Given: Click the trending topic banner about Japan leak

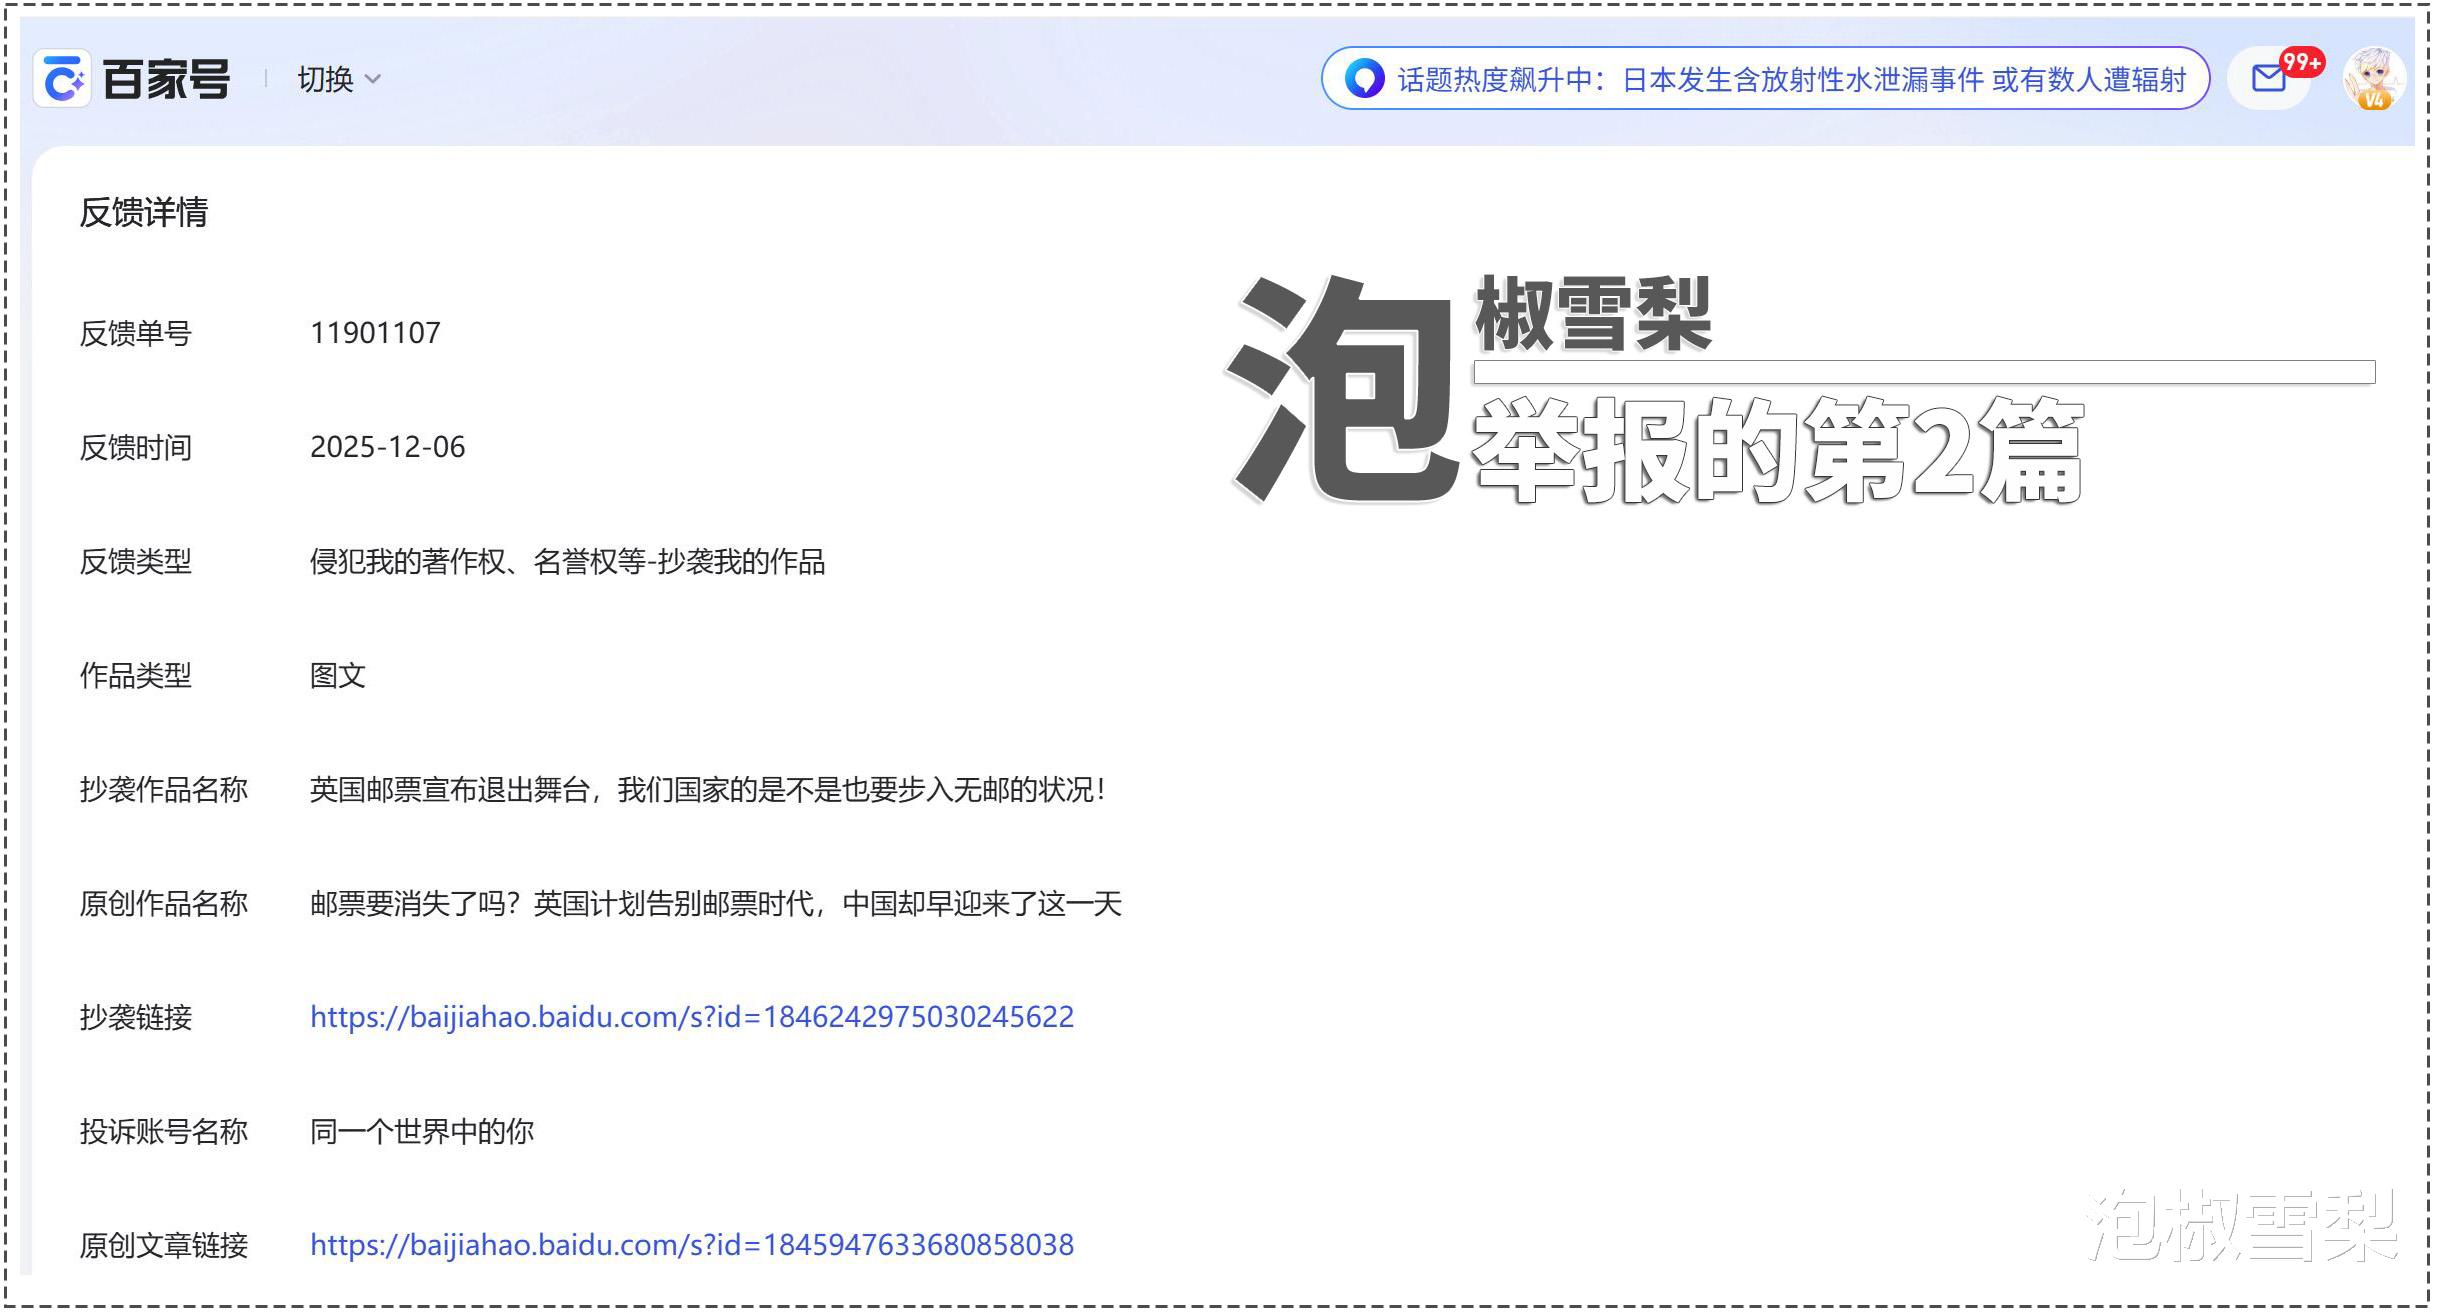Looking at the screenshot, I should [x=1790, y=79].
